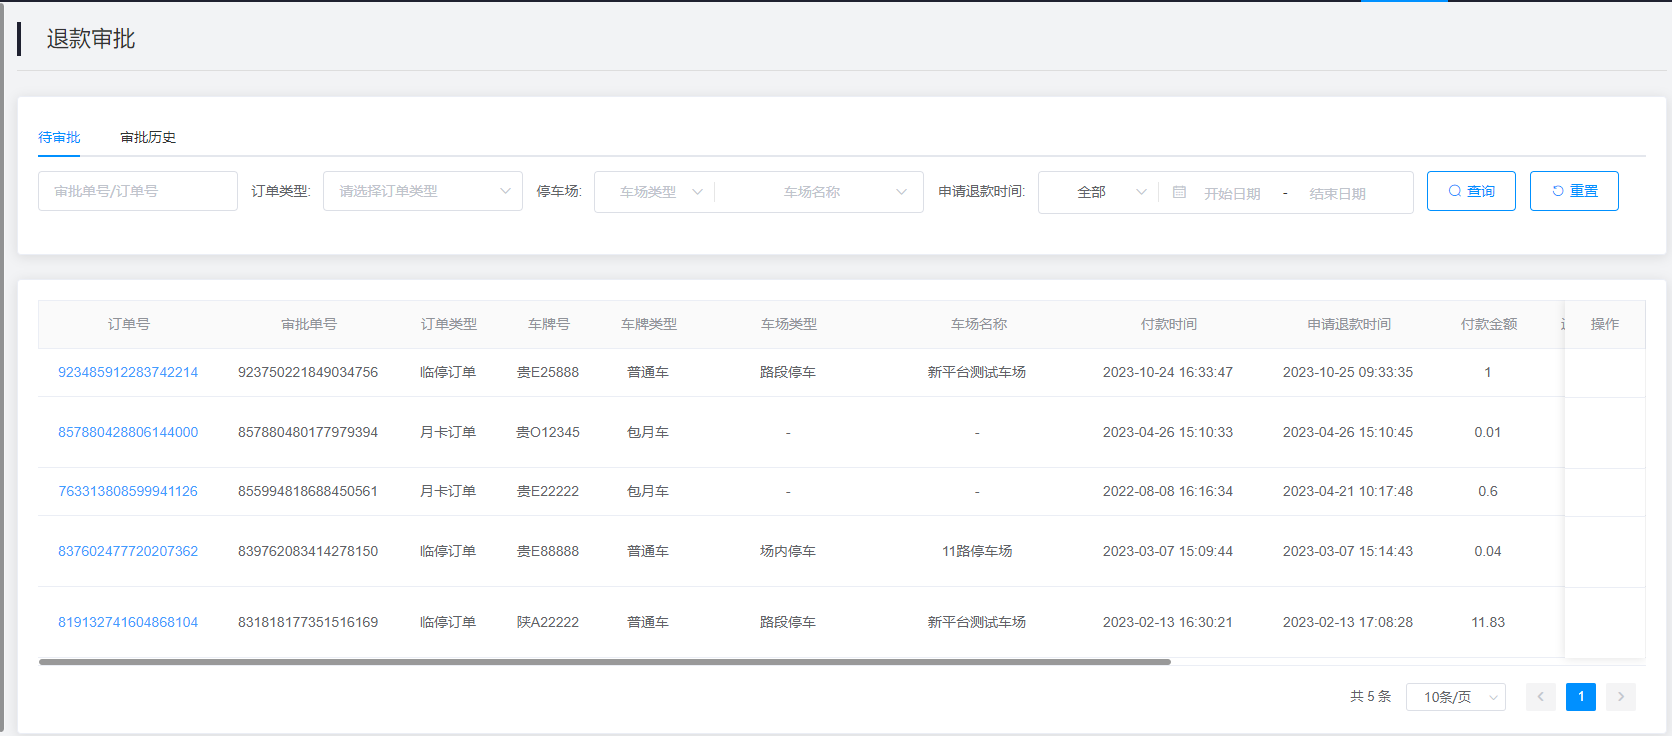Open the 10条/页 page size selector
The height and width of the screenshot is (736, 1672).
[x=1455, y=697]
